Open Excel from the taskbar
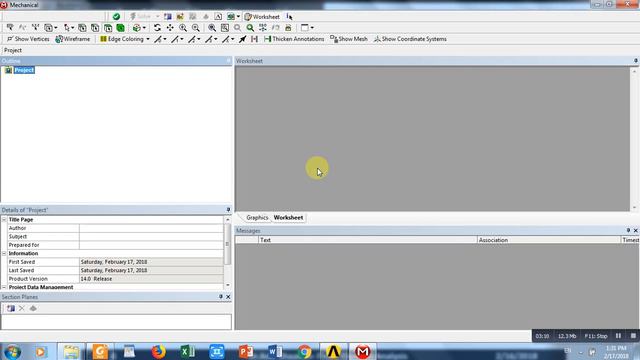The height and width of the screenshot is (360, 640). point(187,351)
